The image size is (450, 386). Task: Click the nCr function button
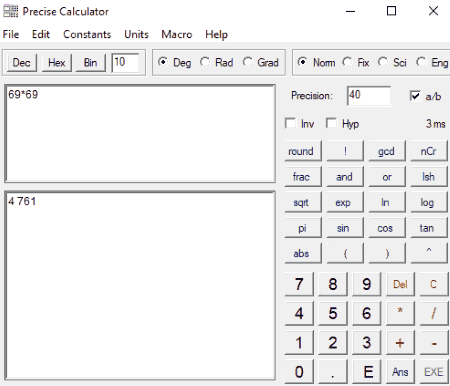(429, 151)
